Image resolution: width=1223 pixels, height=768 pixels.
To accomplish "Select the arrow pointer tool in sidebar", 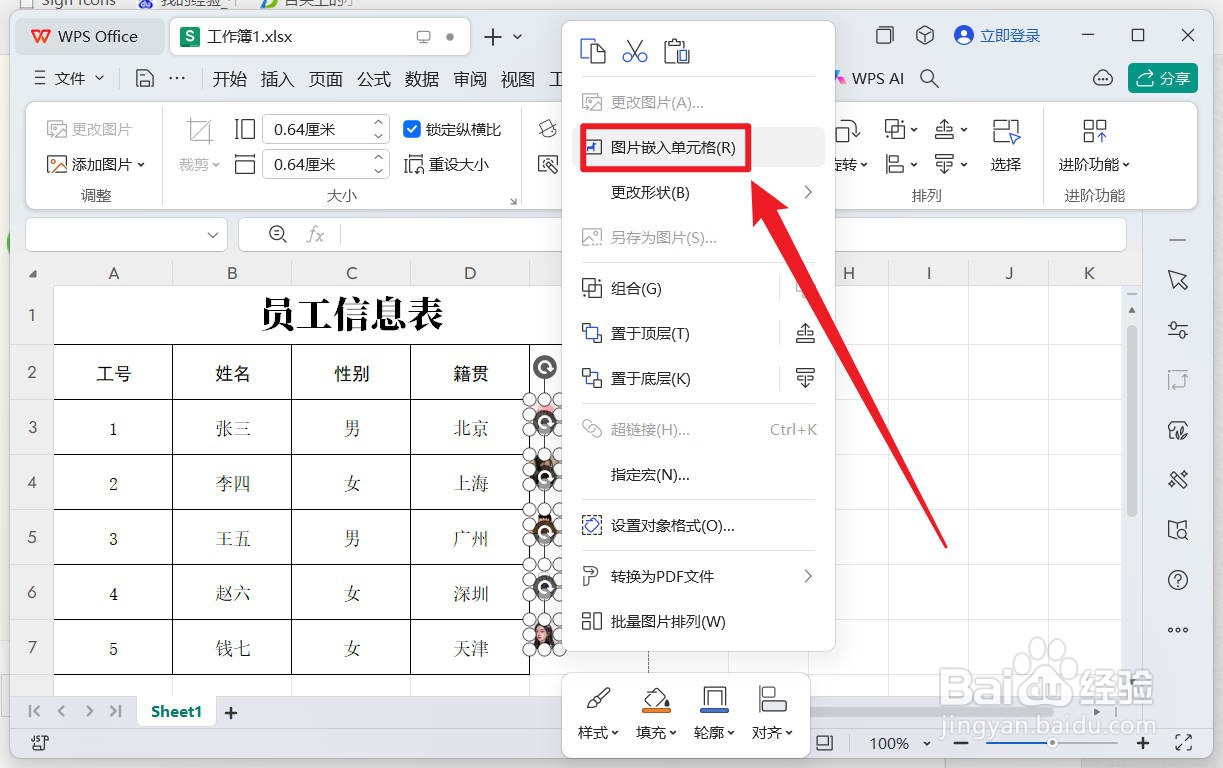I will tap(1178, 281).
